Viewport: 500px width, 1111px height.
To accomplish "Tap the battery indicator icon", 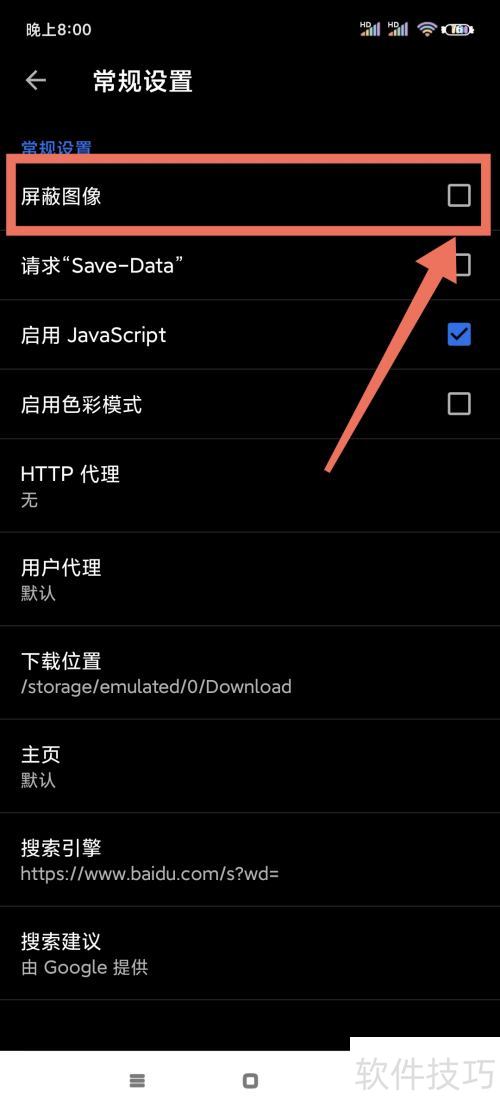I will point(458,29).
